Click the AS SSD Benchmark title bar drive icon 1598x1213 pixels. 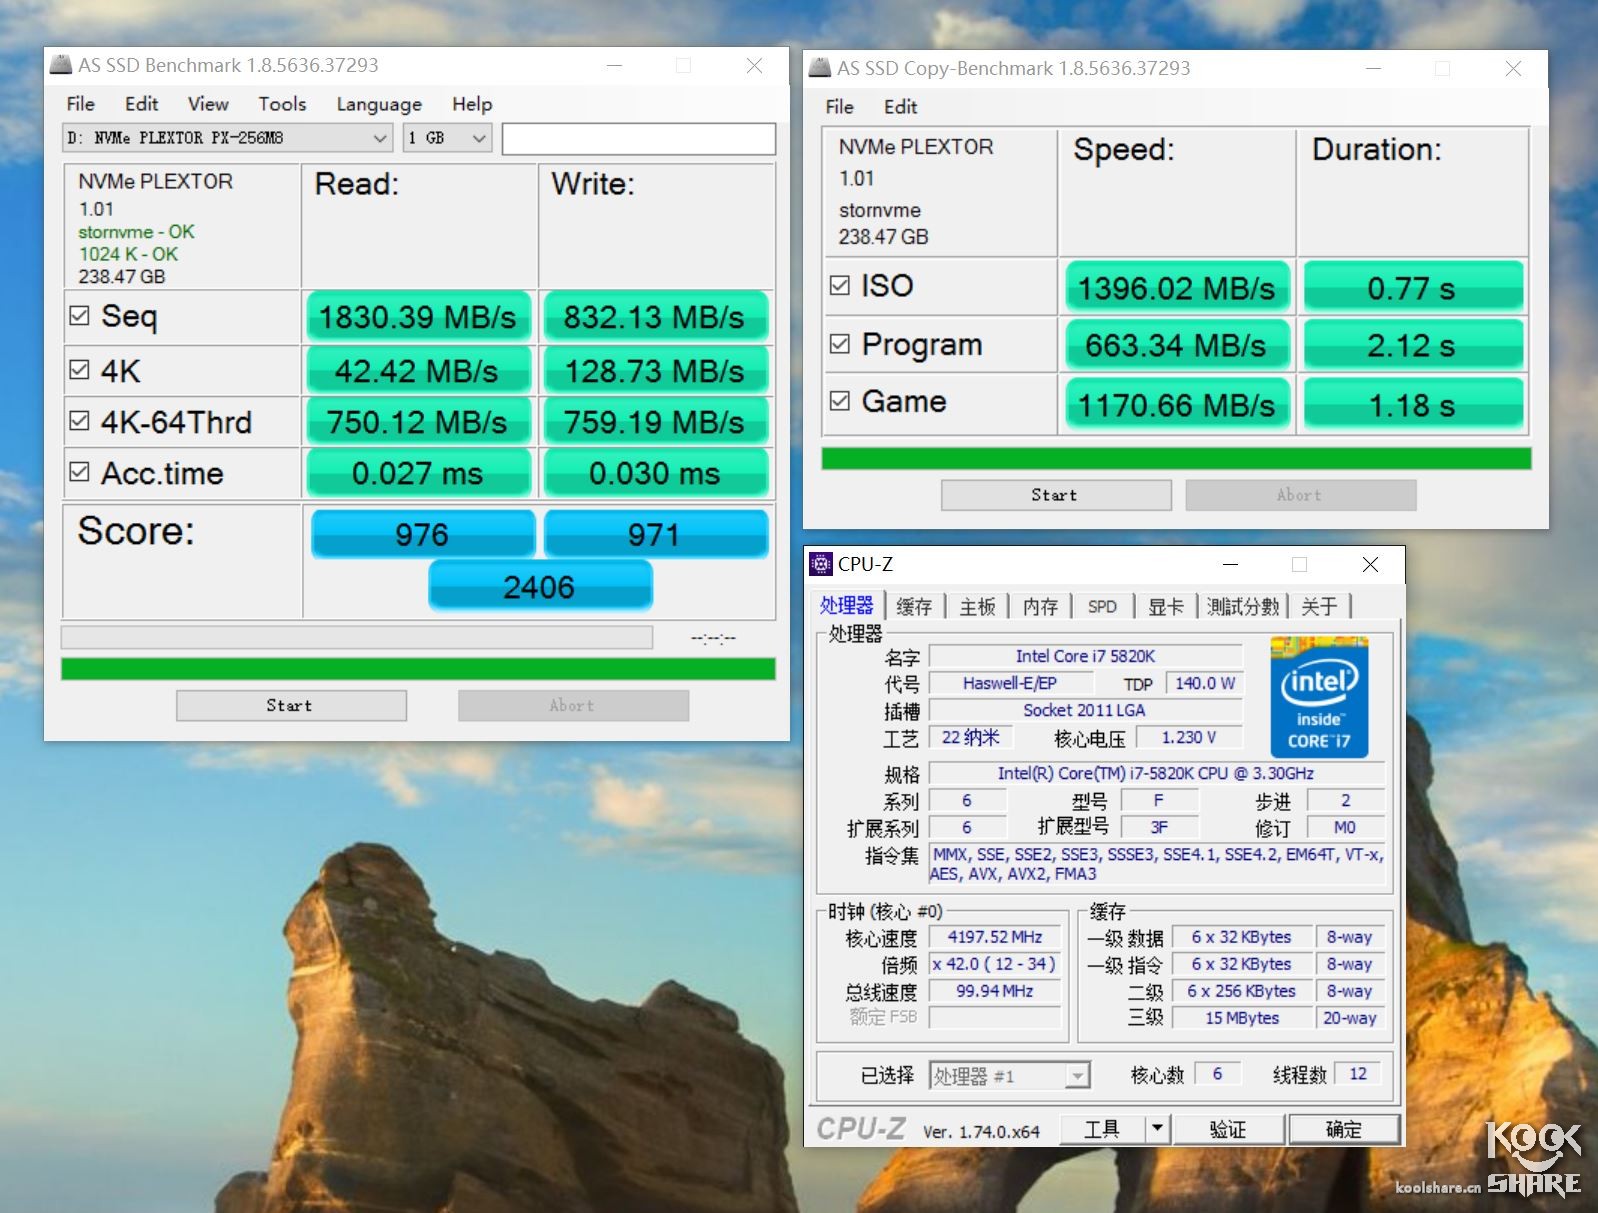click(x=61, y=65)
